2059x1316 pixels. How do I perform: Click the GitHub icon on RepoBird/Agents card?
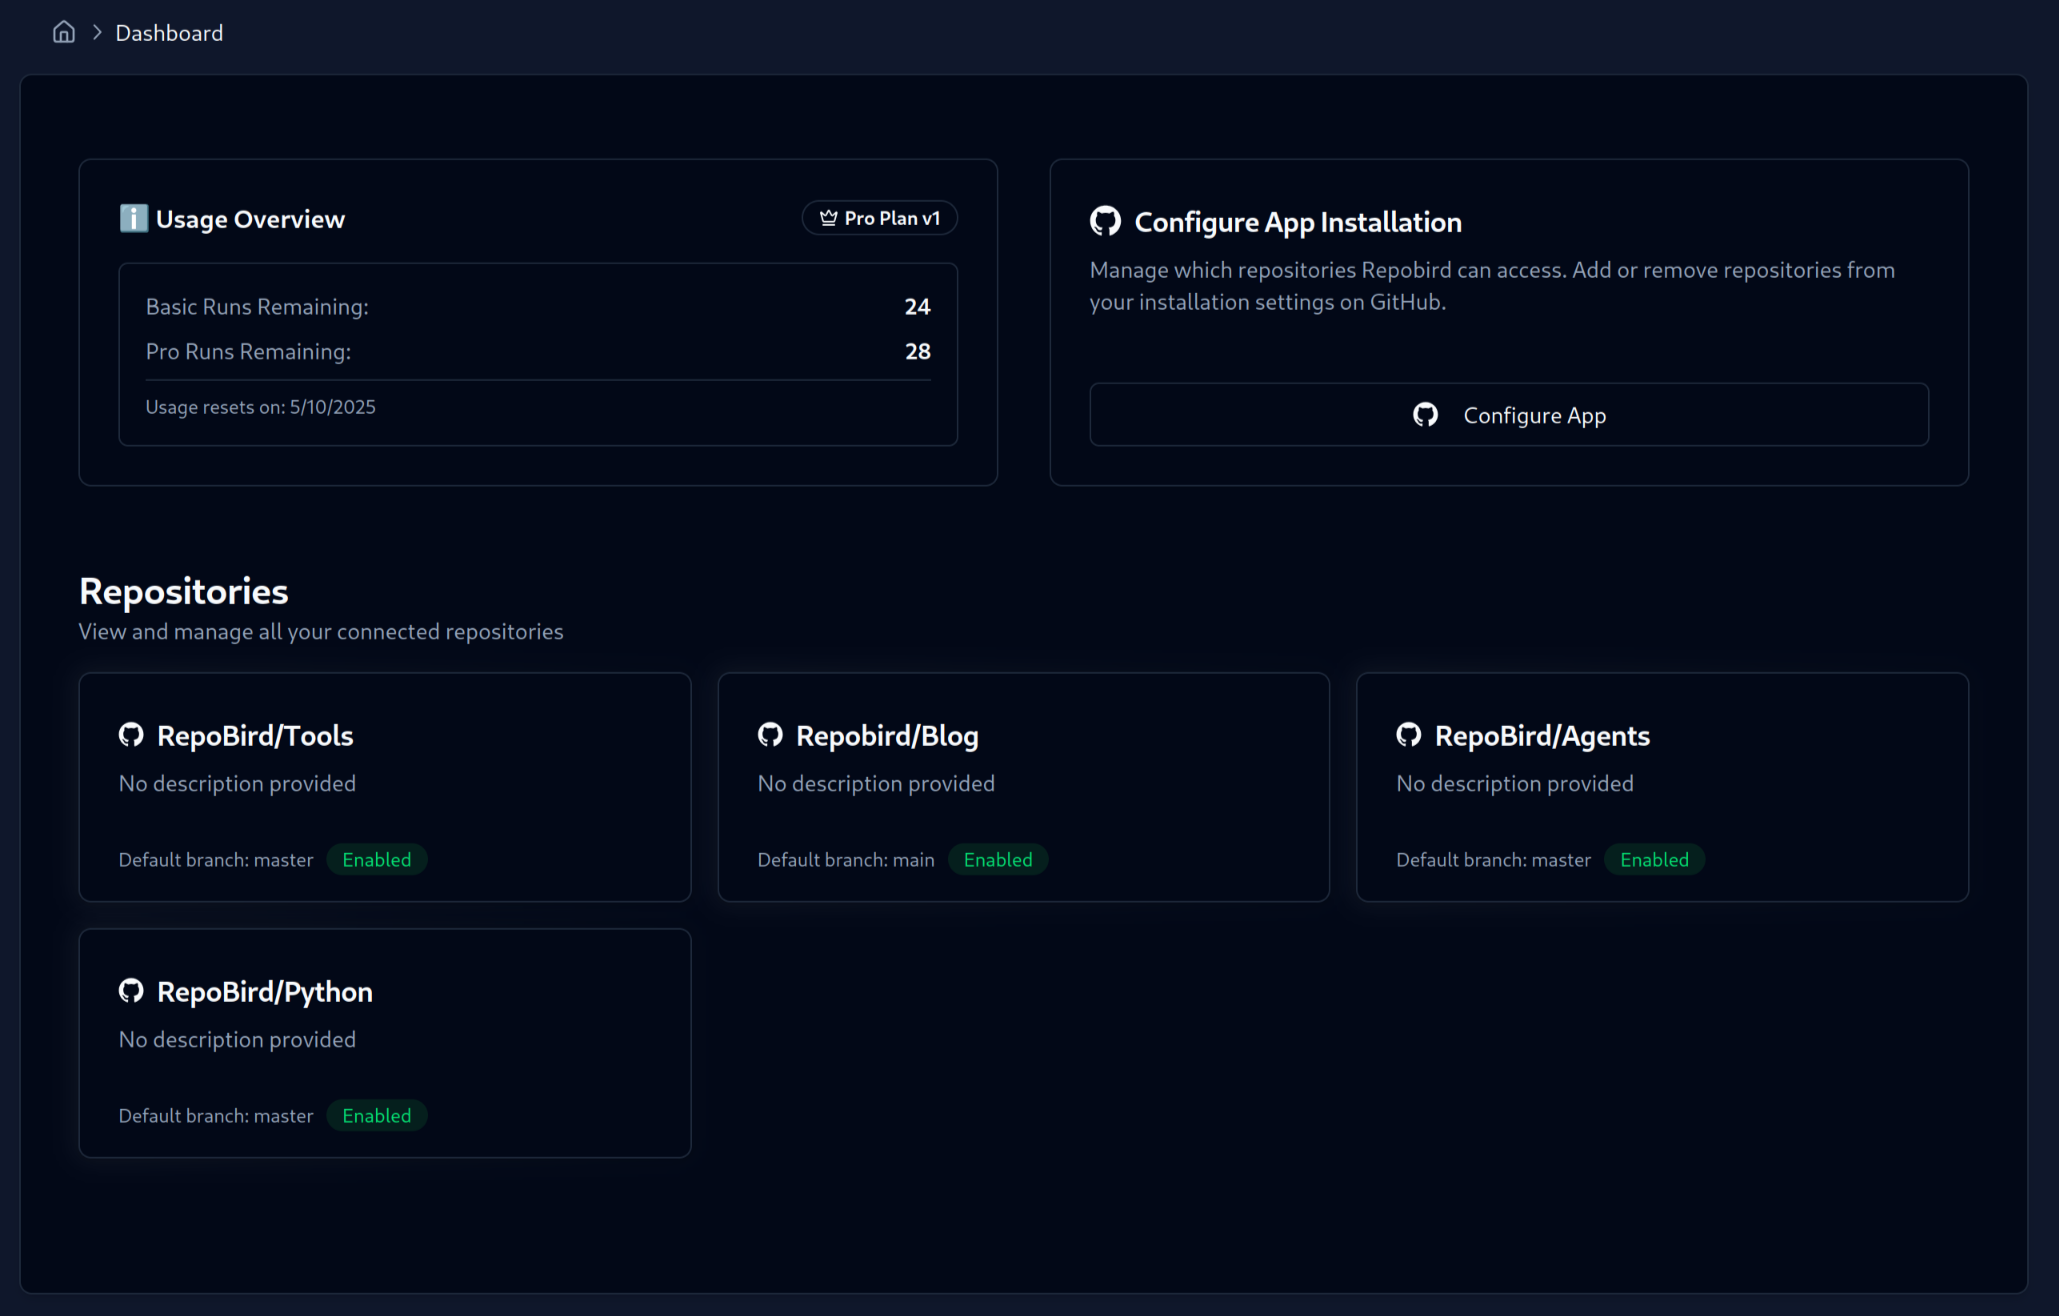(x=1409, y=734)
